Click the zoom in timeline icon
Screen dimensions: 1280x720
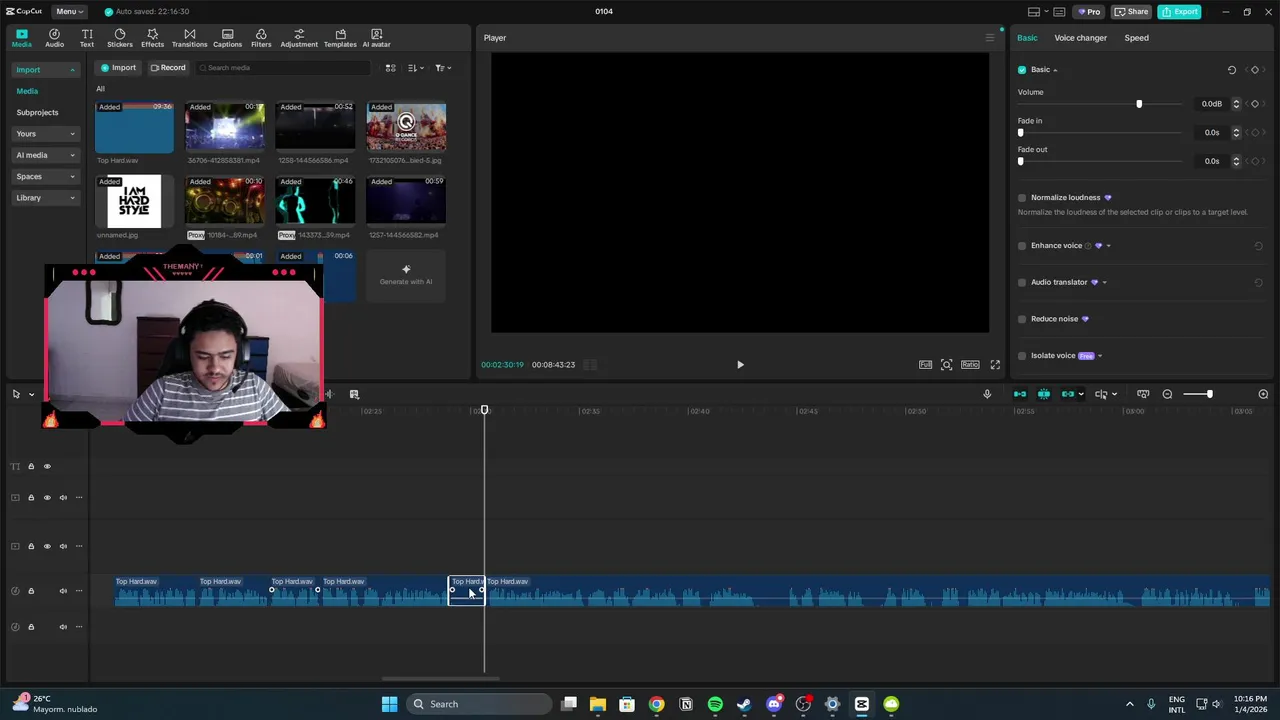coord(1263,394)
